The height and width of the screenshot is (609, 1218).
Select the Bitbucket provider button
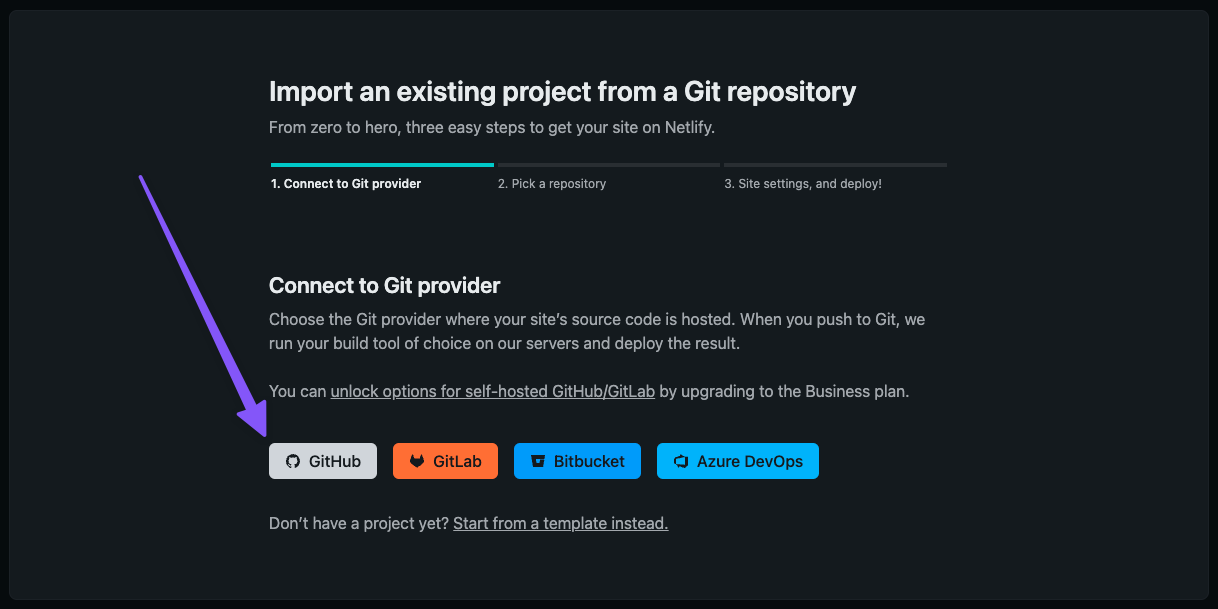tap(577, 461)
